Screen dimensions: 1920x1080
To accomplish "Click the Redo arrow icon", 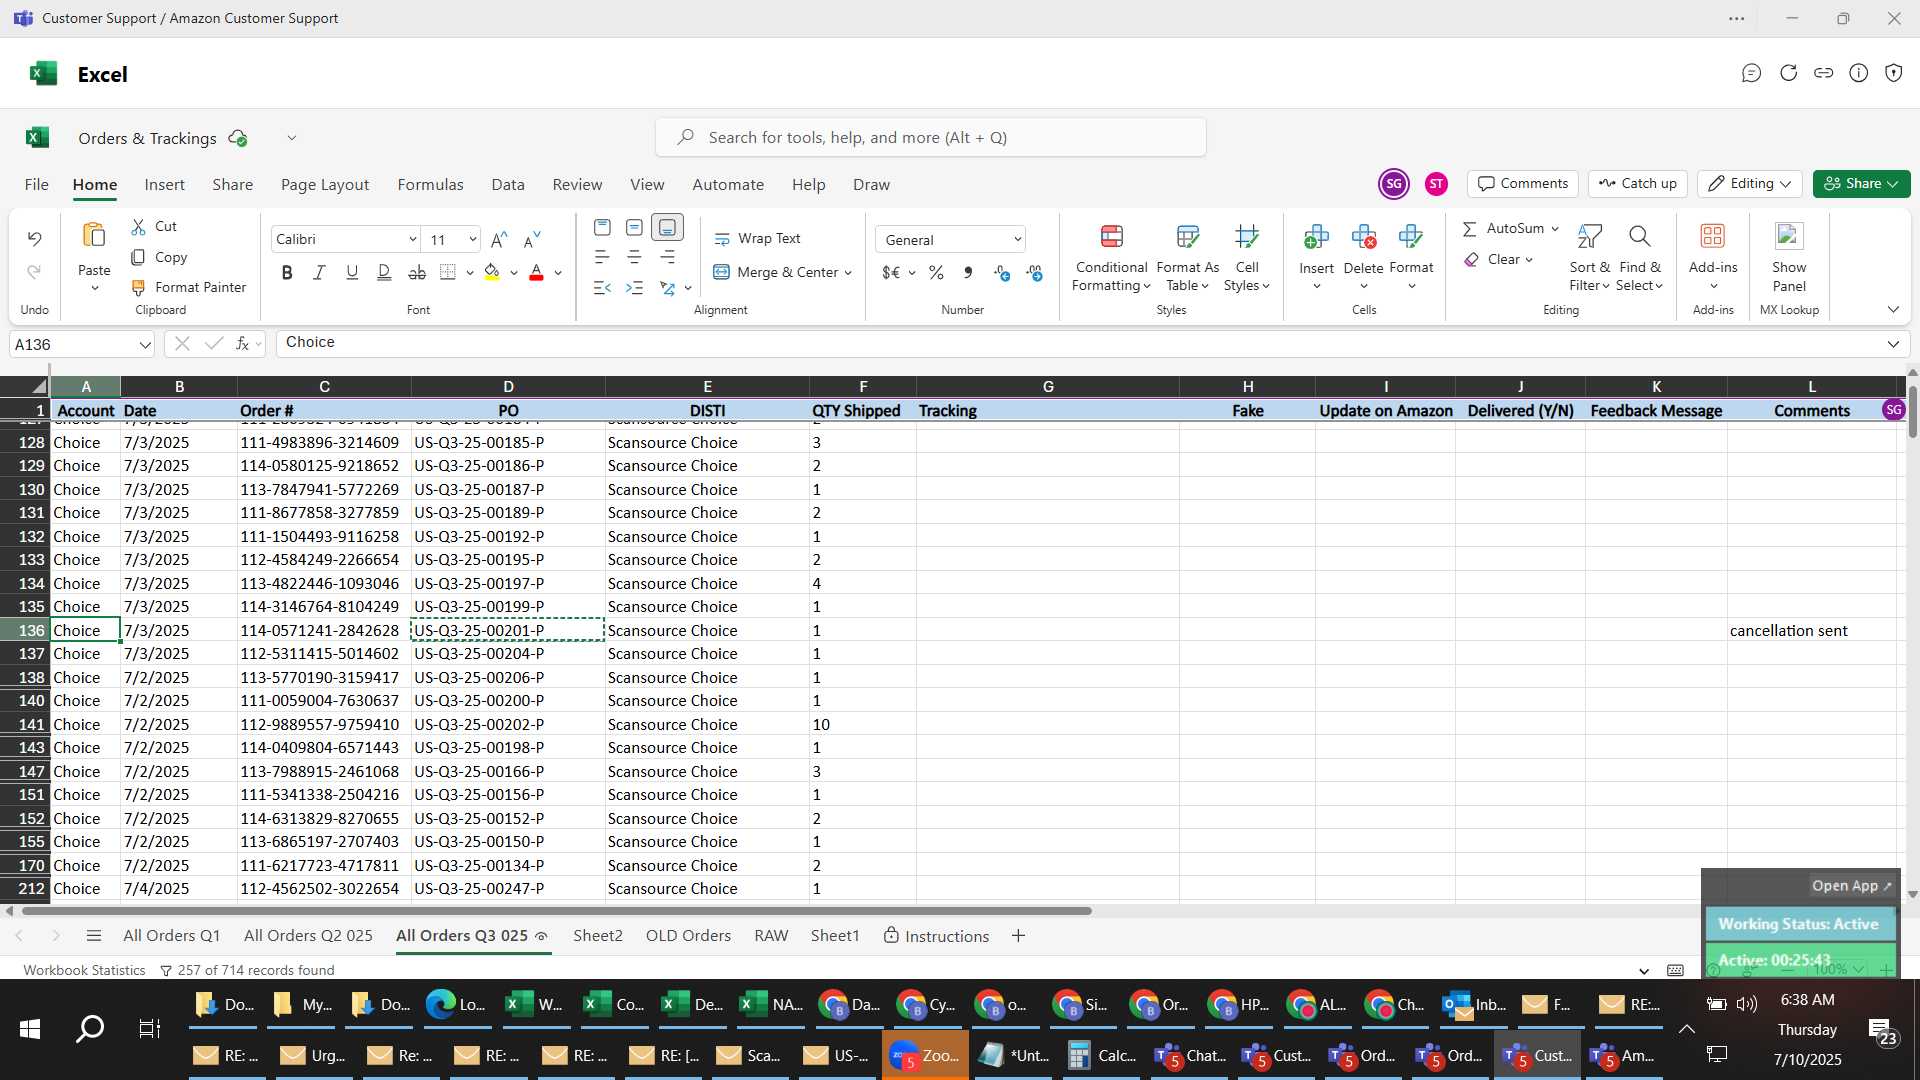I will click(x=34, y=272).
